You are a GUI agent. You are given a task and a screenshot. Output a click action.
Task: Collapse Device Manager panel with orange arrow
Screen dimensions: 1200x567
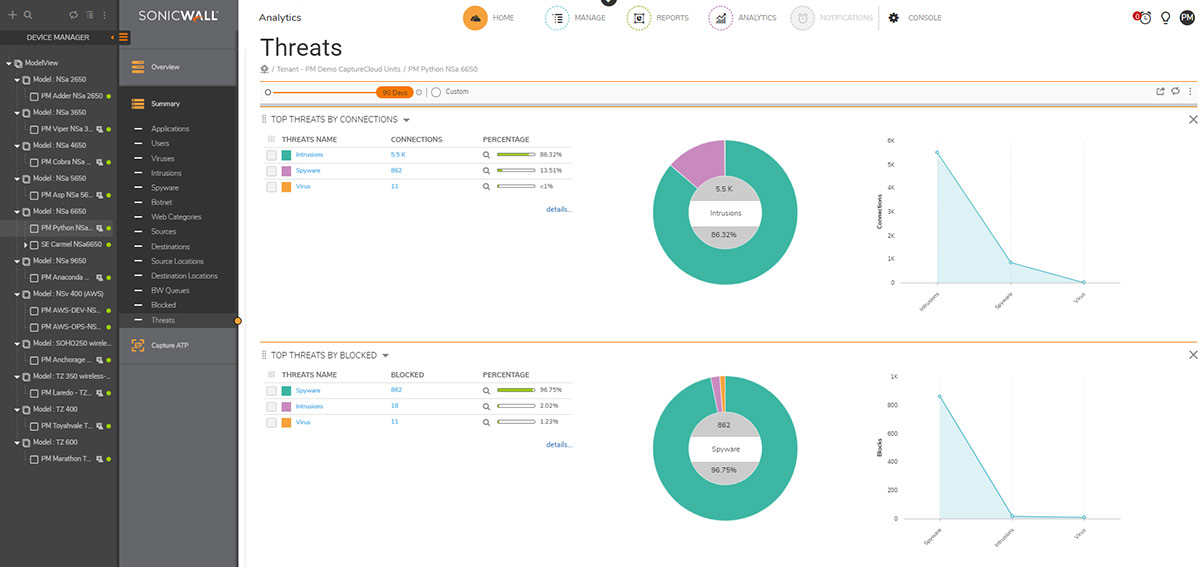[x=113, y=37]
